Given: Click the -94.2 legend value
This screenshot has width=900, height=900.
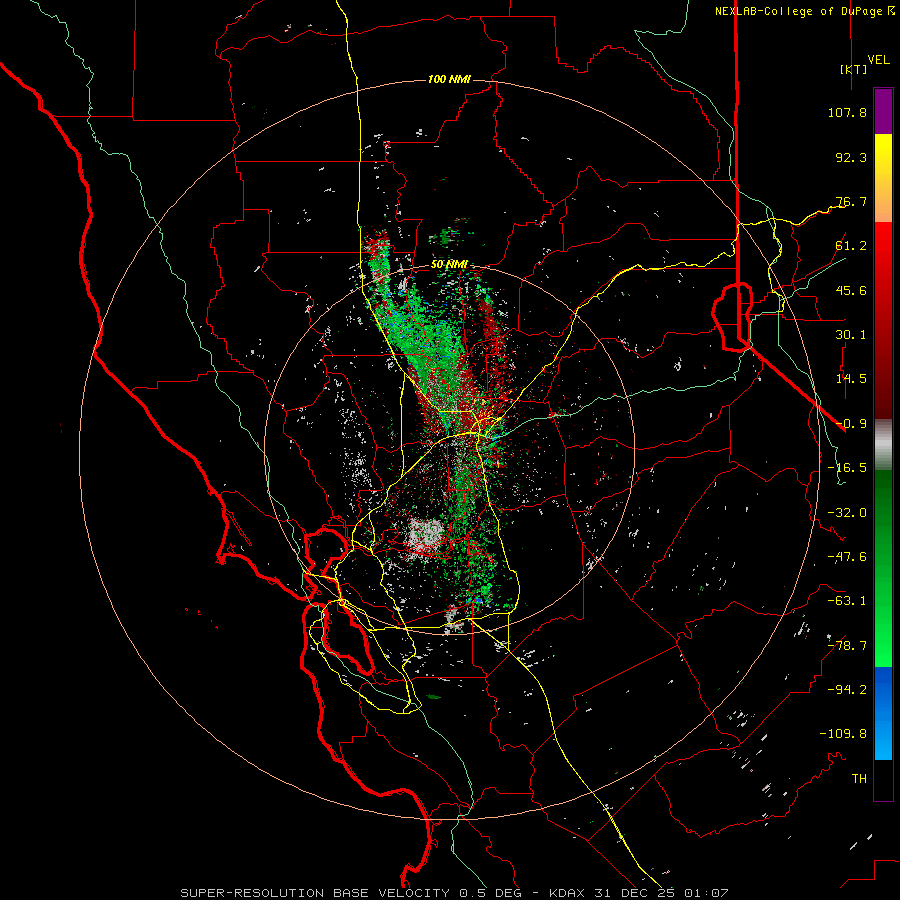Looking at the screenshot, I should [847, 690].
